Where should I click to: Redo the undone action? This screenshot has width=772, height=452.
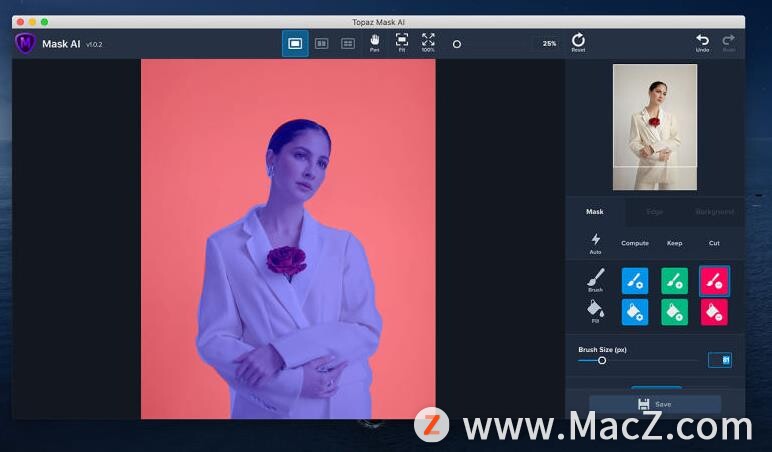point(729,43)
